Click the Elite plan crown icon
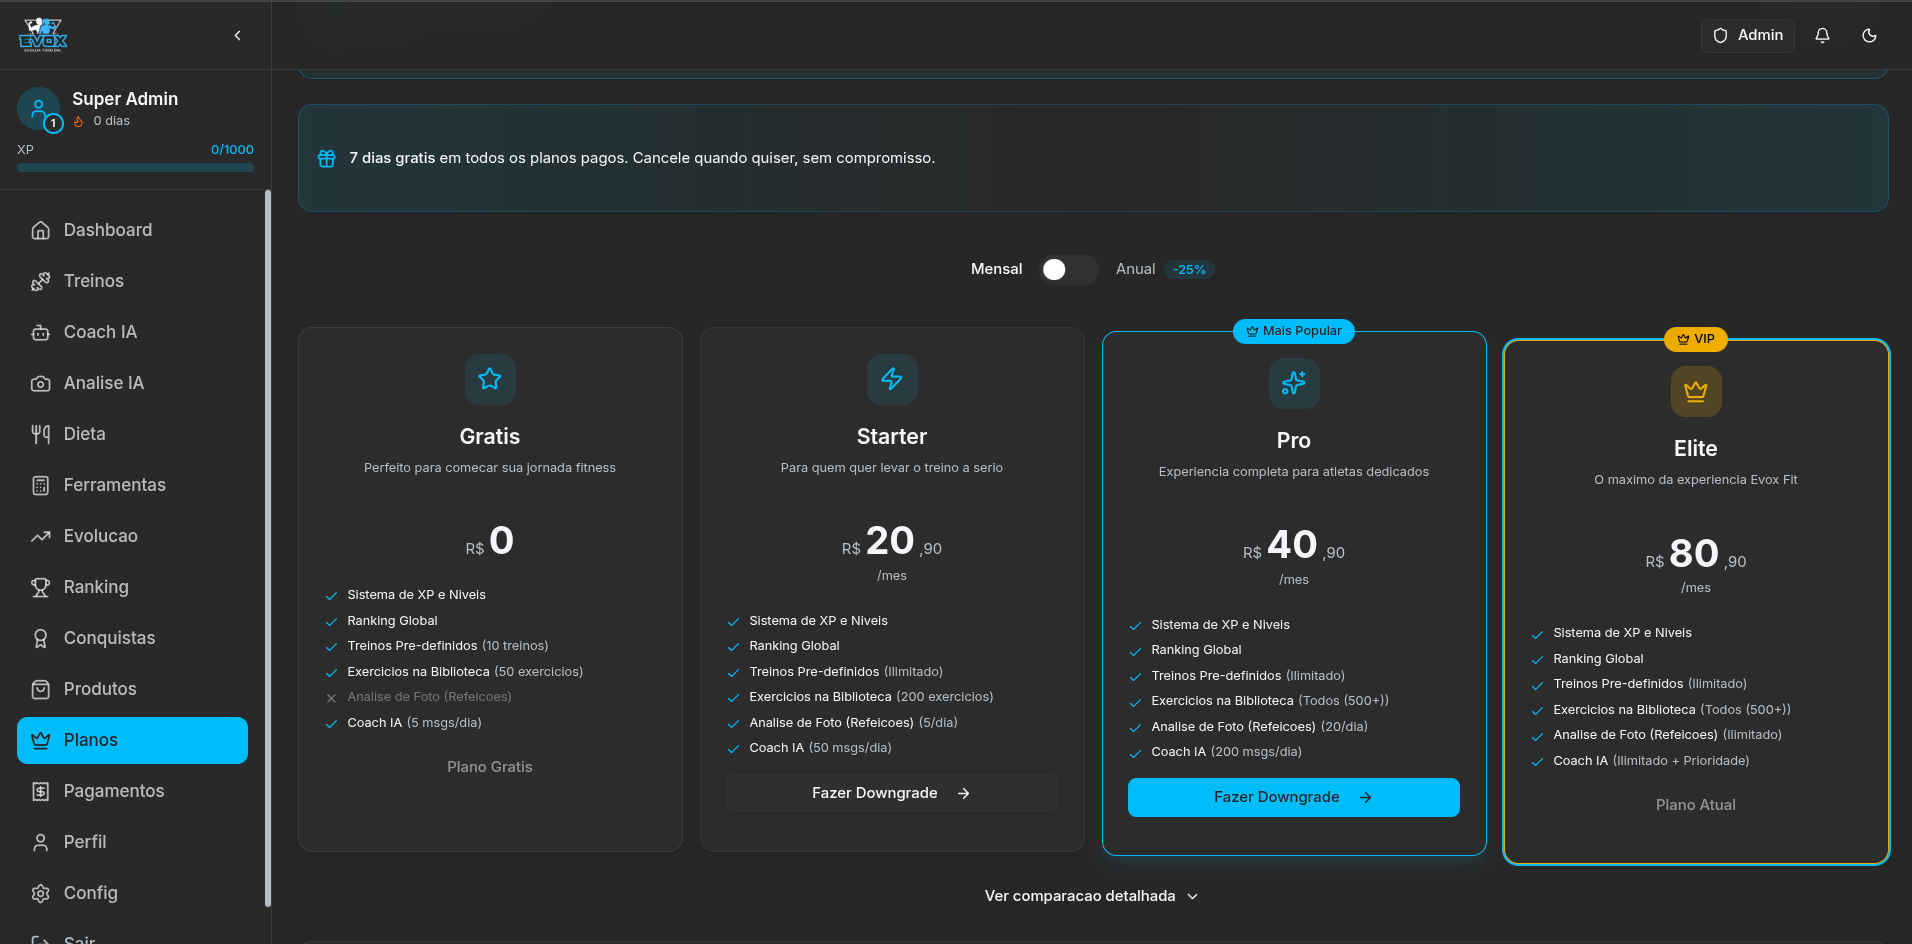 click(x=1696, y=391)
